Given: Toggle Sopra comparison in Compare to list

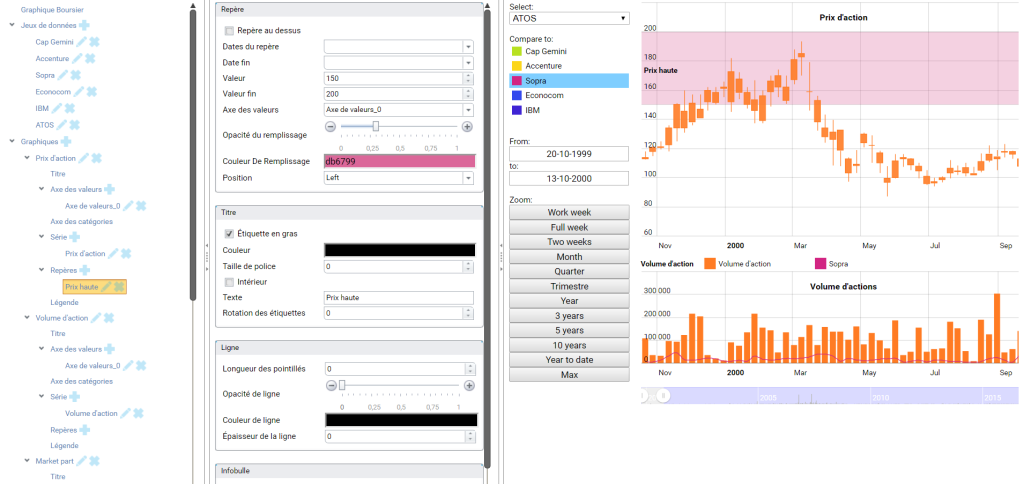Looking at the screenshot, I should pos(569,81).
